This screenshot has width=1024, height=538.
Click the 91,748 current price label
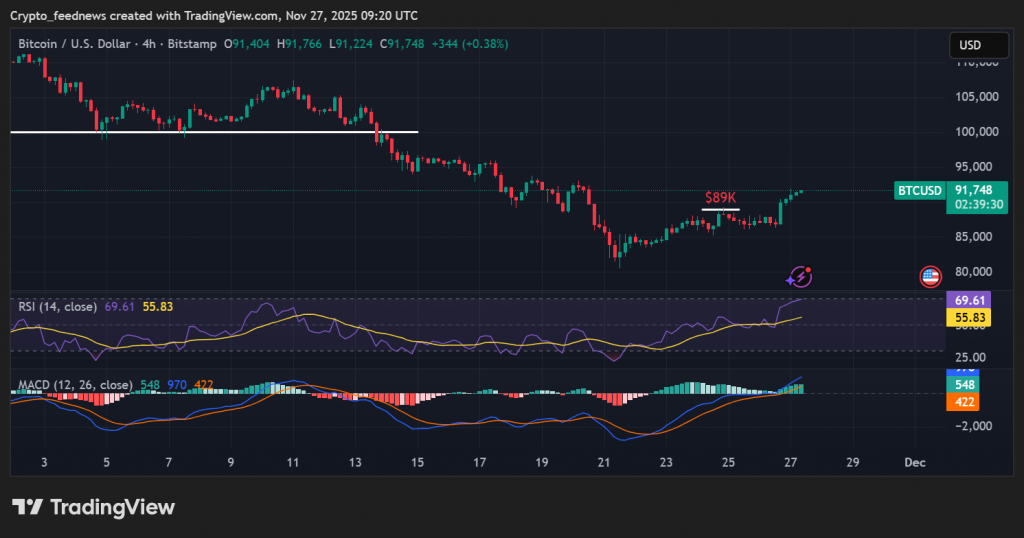click(974, 190)
